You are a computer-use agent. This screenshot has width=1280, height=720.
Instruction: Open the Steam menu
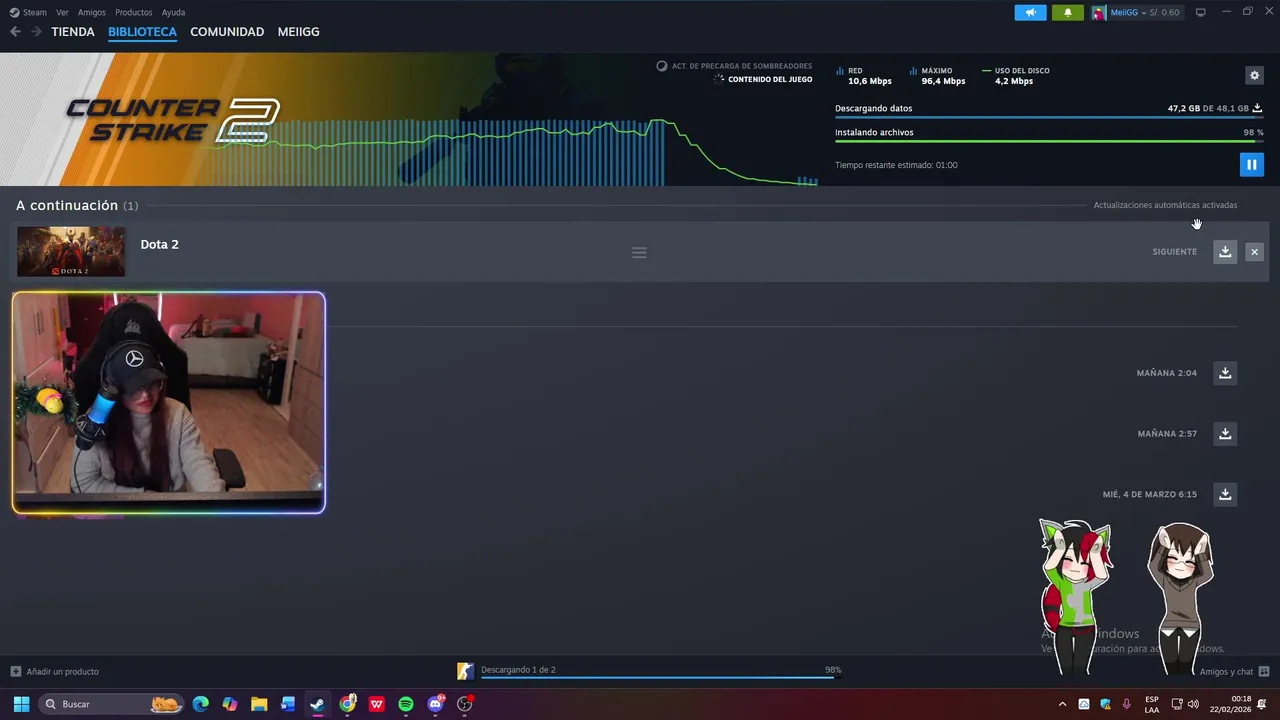coord(28,12)
